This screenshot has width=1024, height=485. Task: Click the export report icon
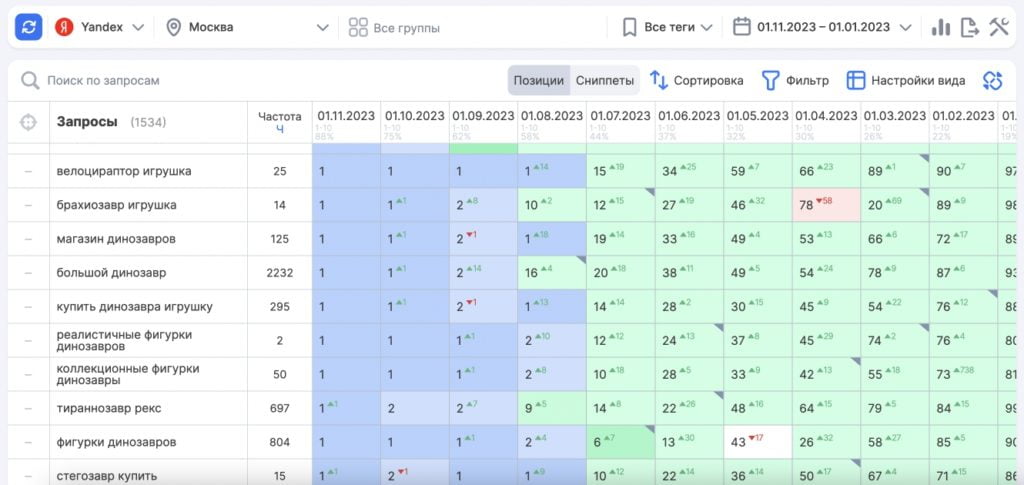pos(969,27)
